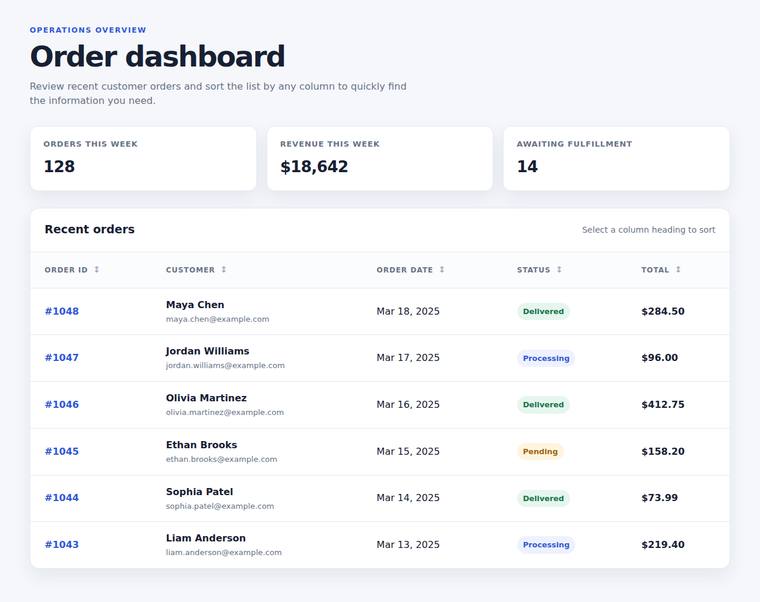Image resolution: width=760 pixels, height=602 pixels.
Task: Click email maya.chen@example.com
Action: coord(217,319)
